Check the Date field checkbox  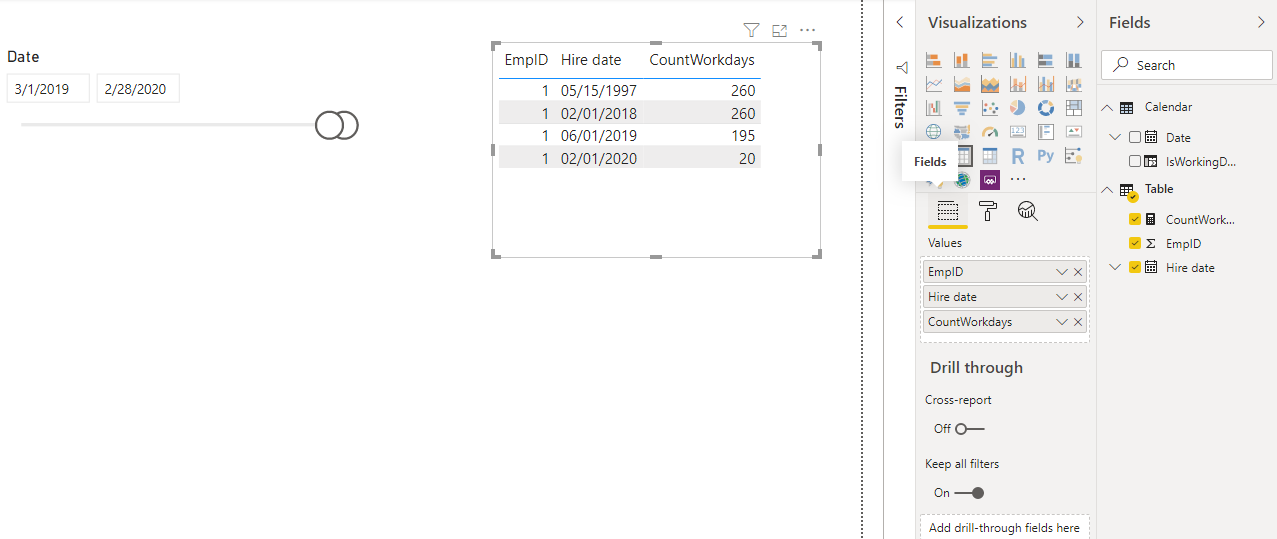click(x=1135, y=137)
